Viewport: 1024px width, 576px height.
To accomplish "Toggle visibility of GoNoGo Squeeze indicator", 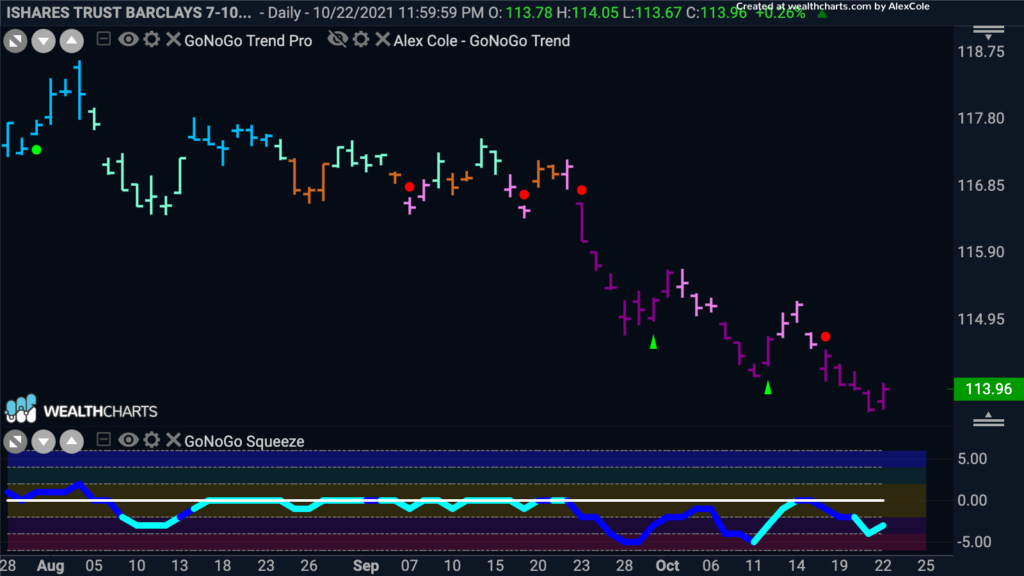I will click(128, 440).
